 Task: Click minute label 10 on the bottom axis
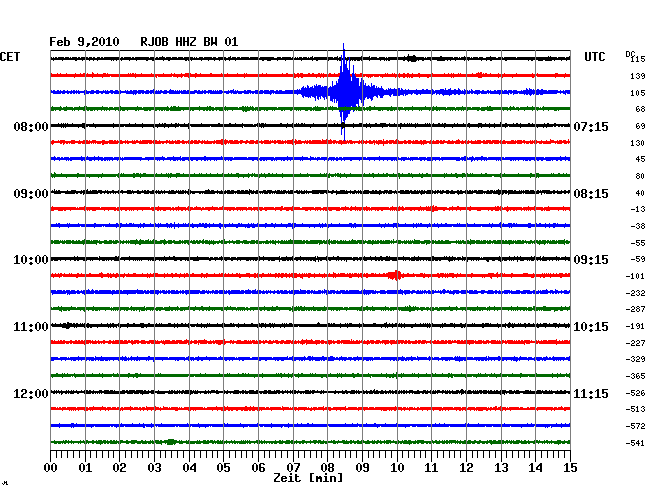(397, 467)
